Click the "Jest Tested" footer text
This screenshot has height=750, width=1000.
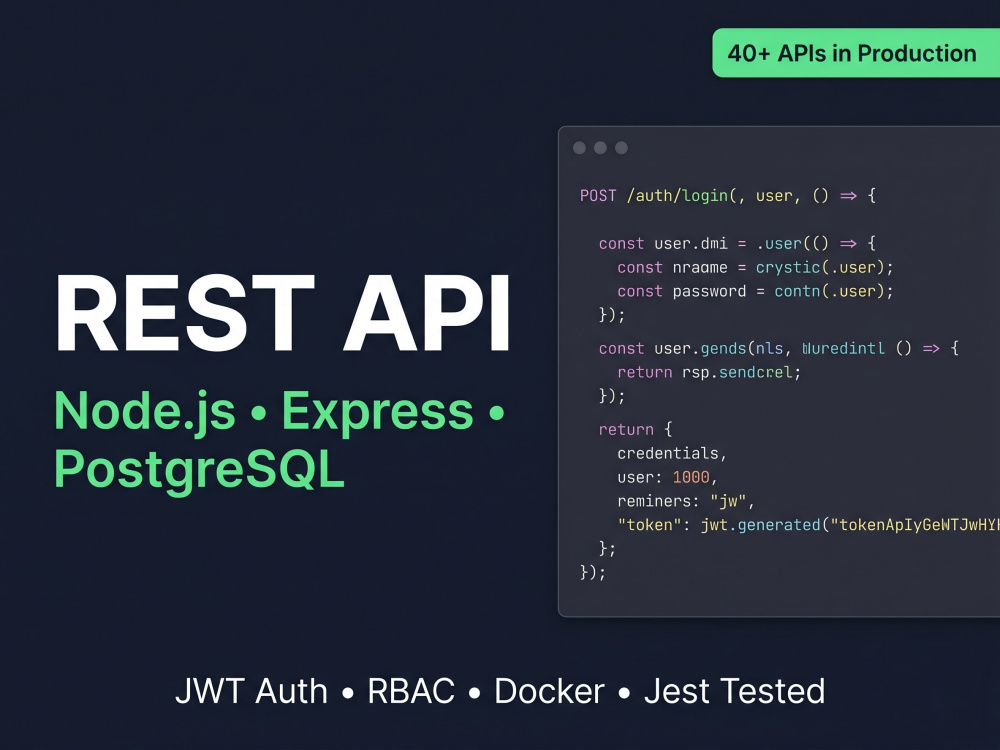click(x=735, y=691)
